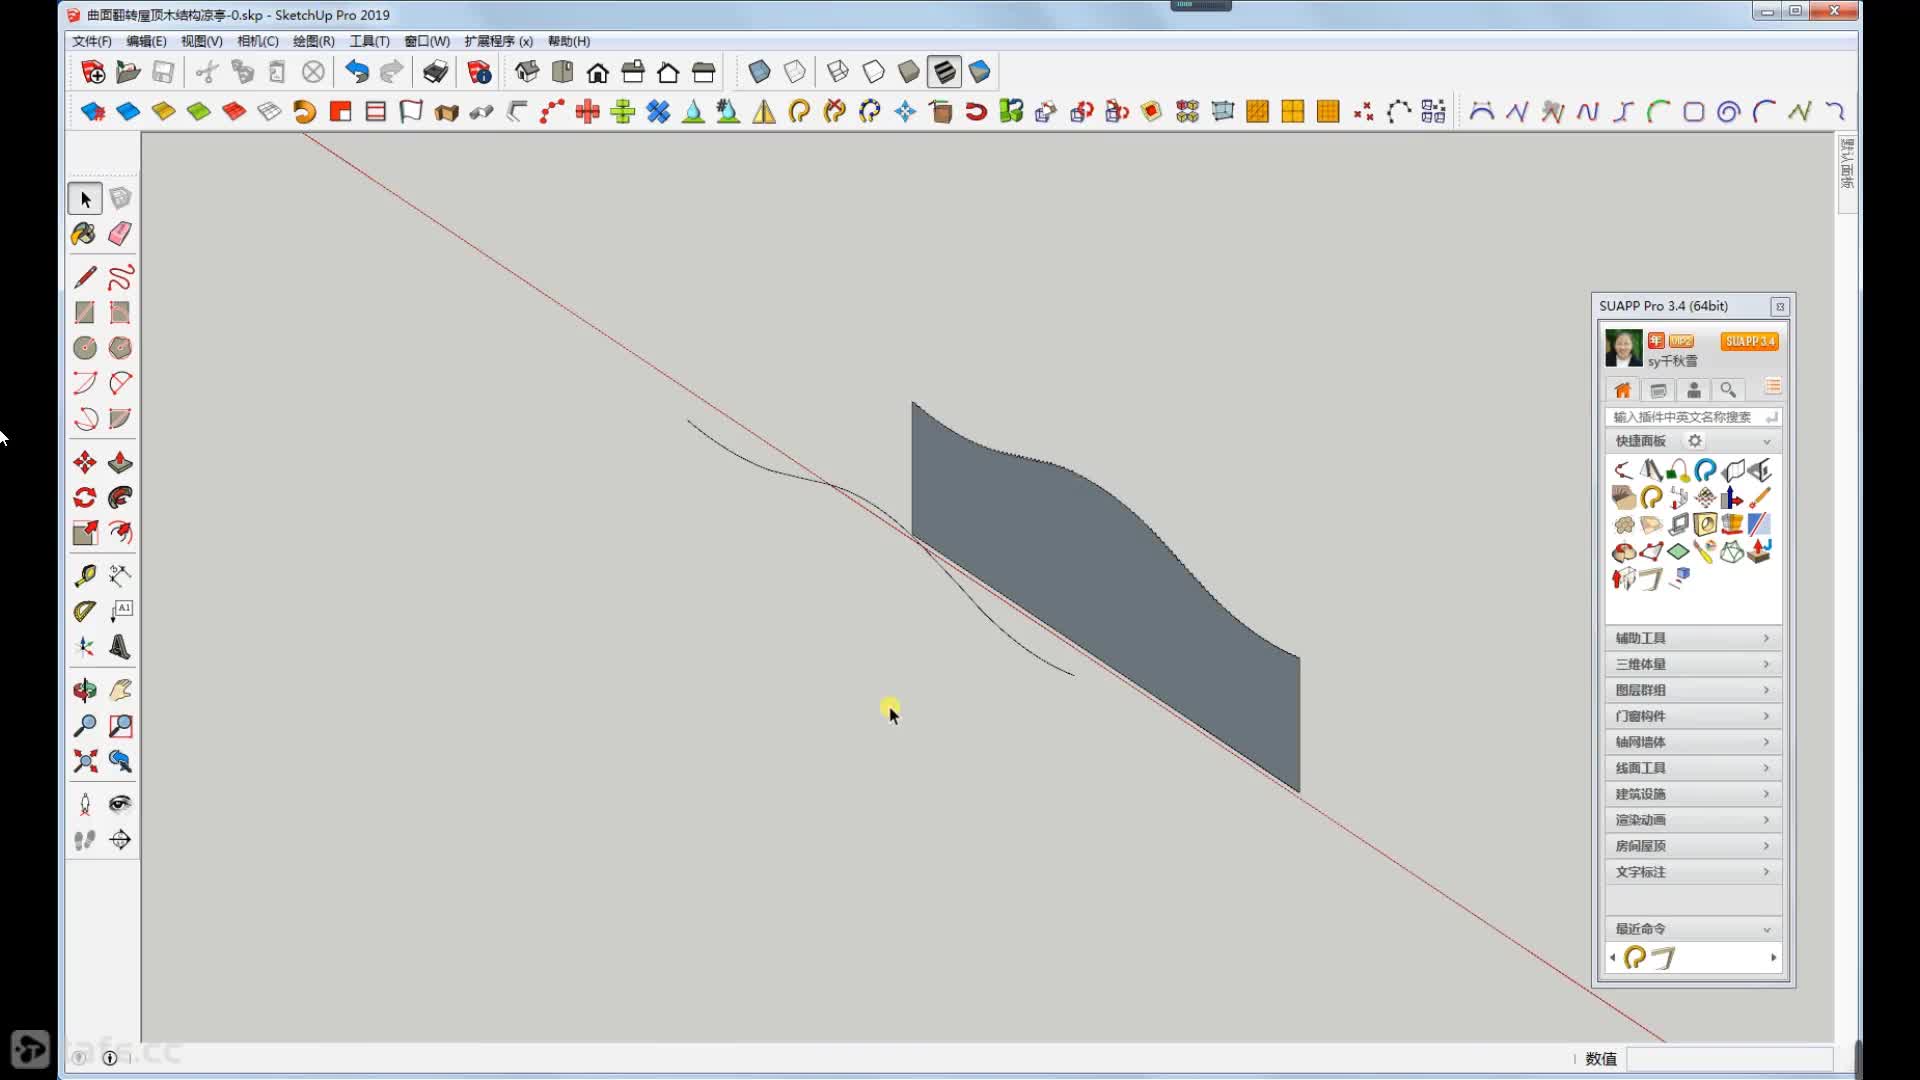Turn off Shaded With Textures style
The height and width of the screenshot is (1080, 1920).
click(944, 72)
